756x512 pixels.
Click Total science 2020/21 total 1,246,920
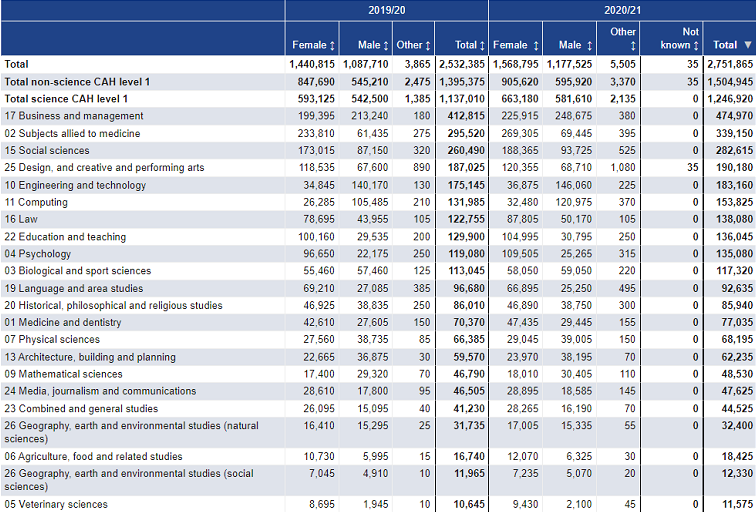coord(730,99)
